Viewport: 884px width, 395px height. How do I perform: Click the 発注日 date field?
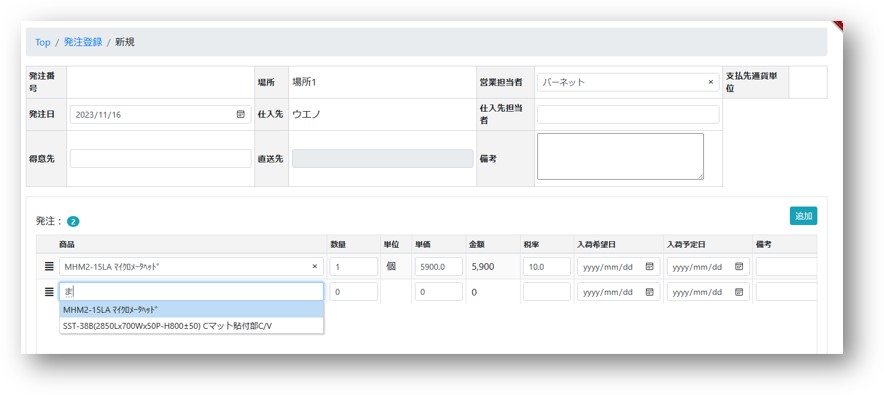[161, 114]
